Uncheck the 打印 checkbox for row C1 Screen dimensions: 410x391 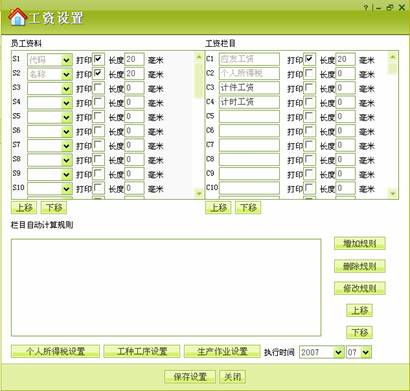pyautogui.click(x=310, y=59)
